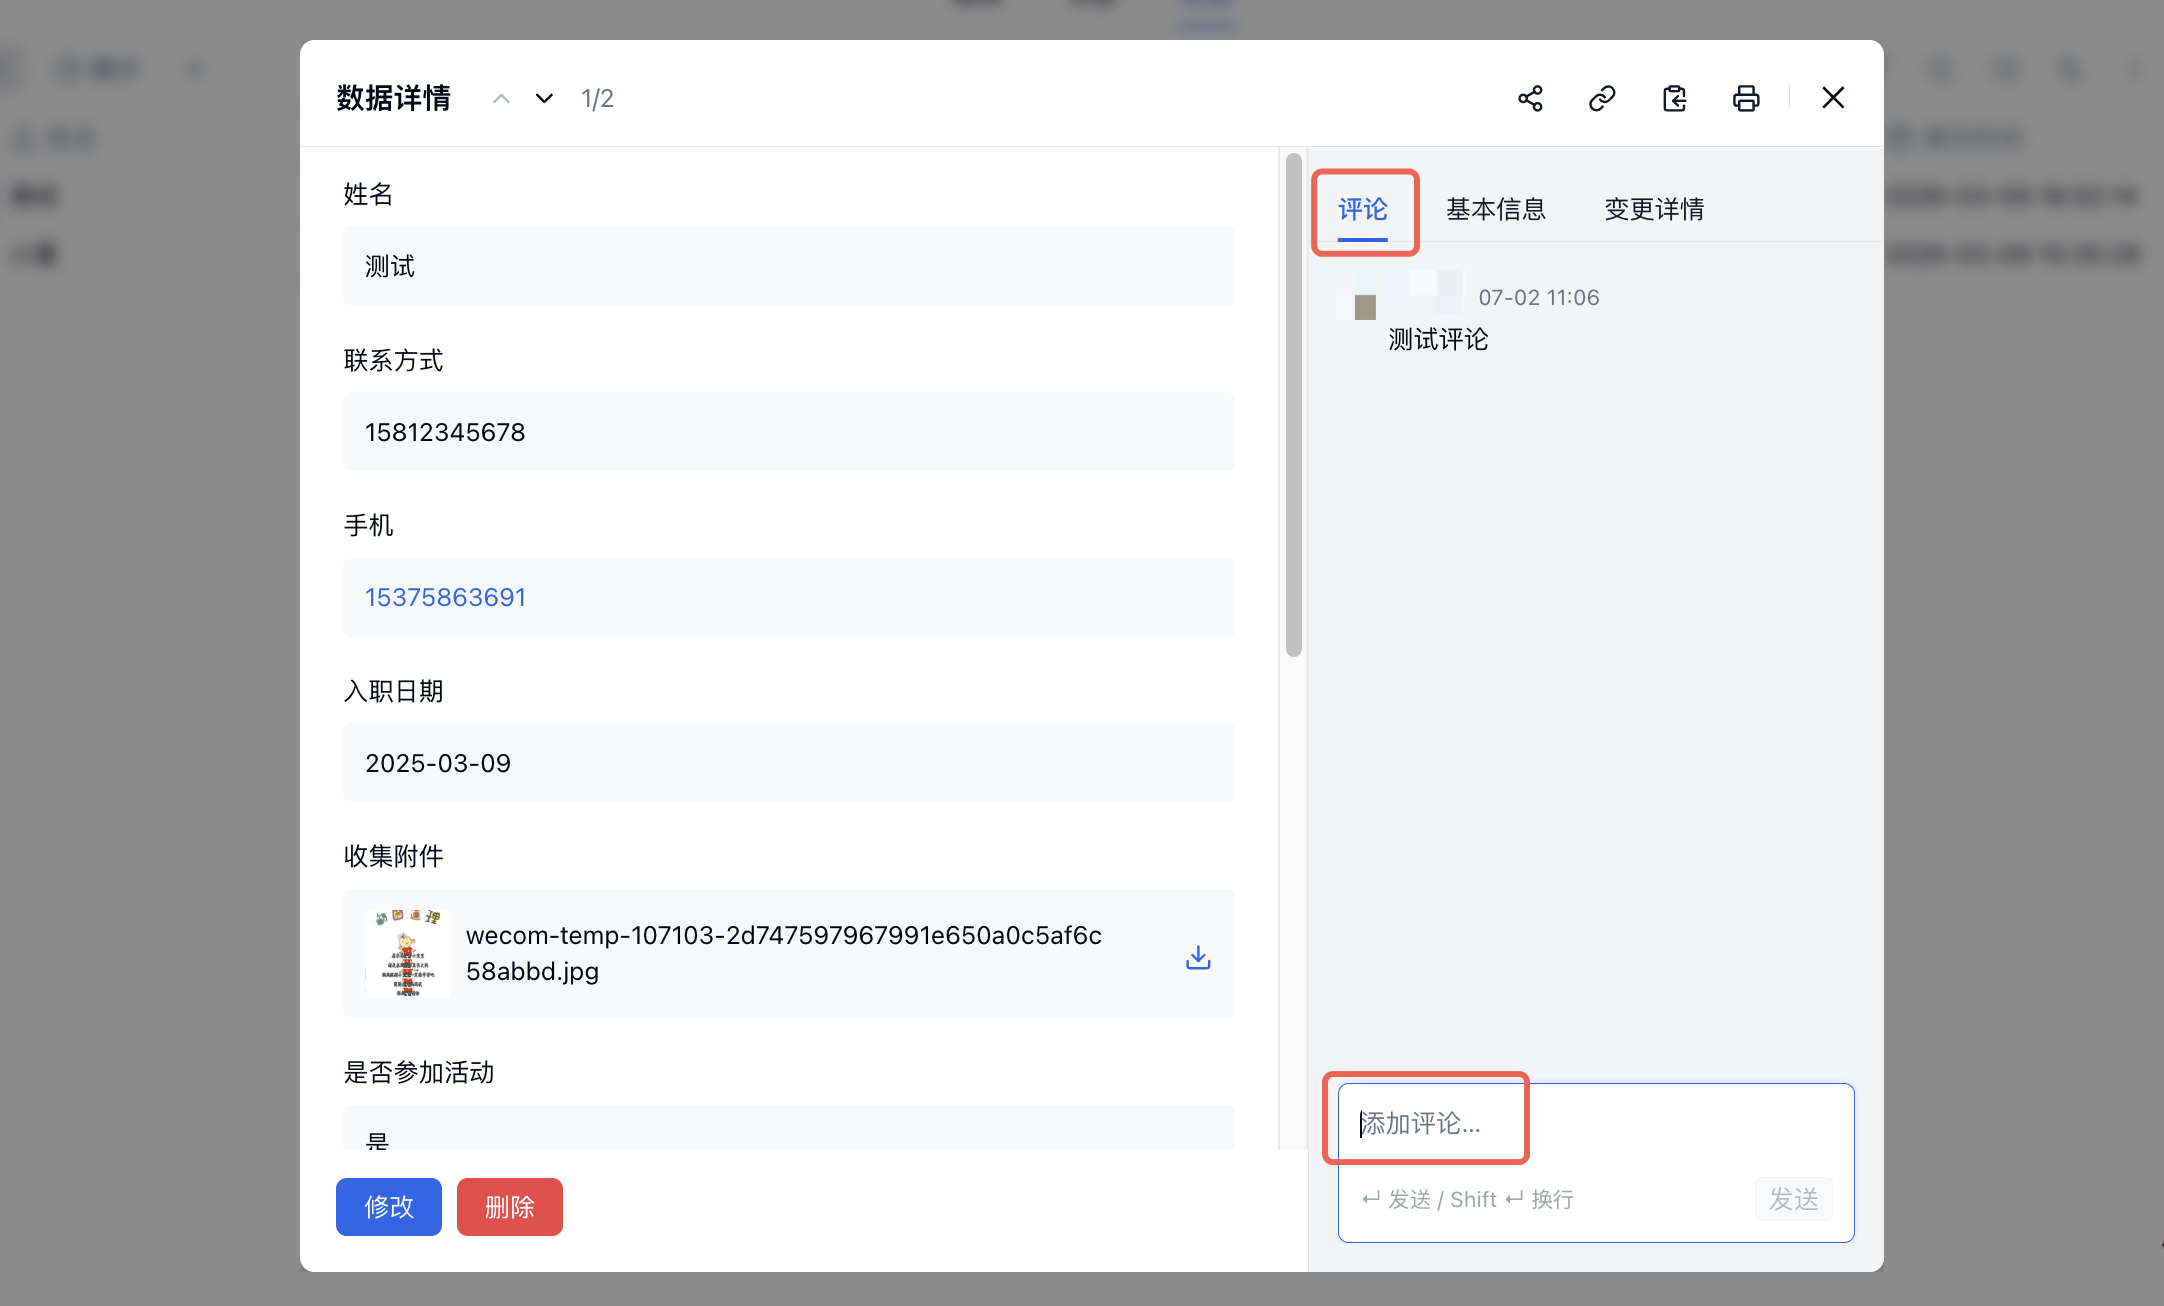Viewport: 2164px width, 1306px height.
Task: Open the attachment image thumbnail
Action: [407, 953]
